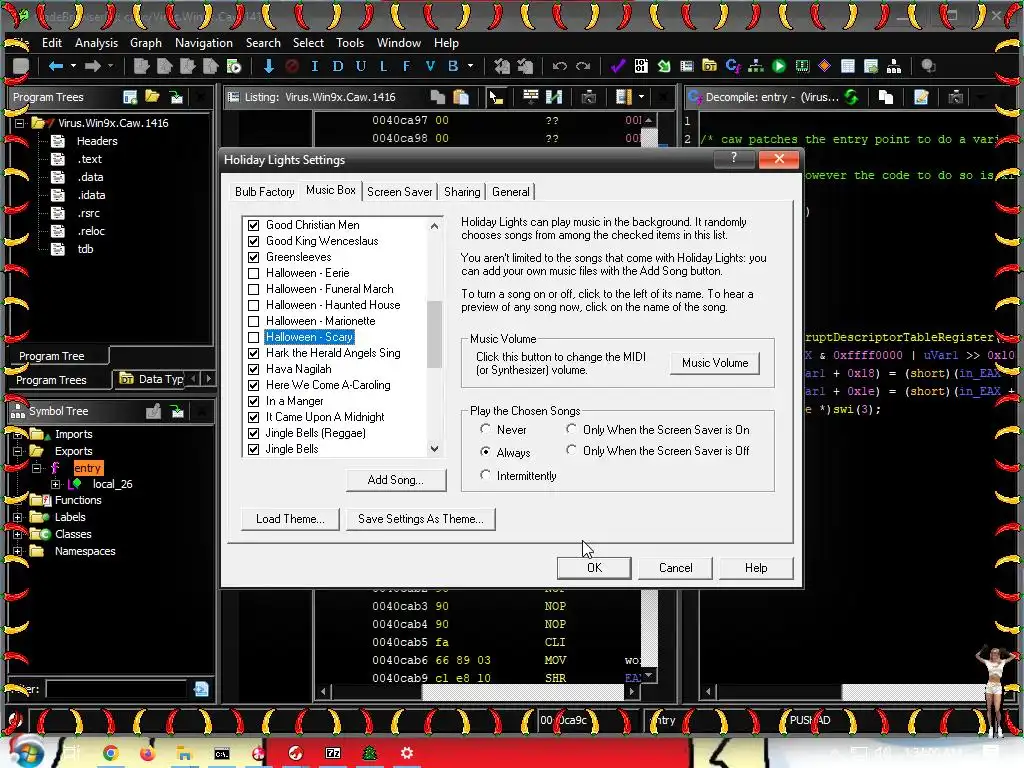
Task: Uncheck the Good Christian Men song
Action: pos(253,225)
